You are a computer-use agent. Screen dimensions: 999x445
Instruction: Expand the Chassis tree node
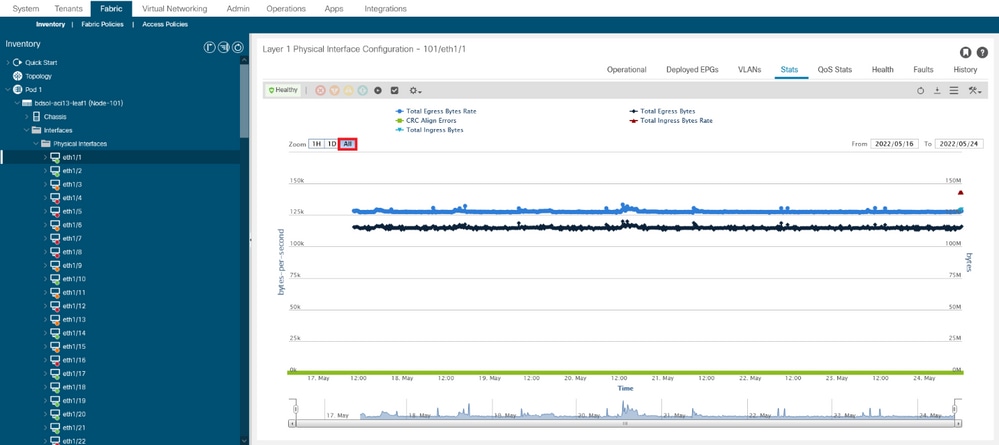click(x=27, y=117)
